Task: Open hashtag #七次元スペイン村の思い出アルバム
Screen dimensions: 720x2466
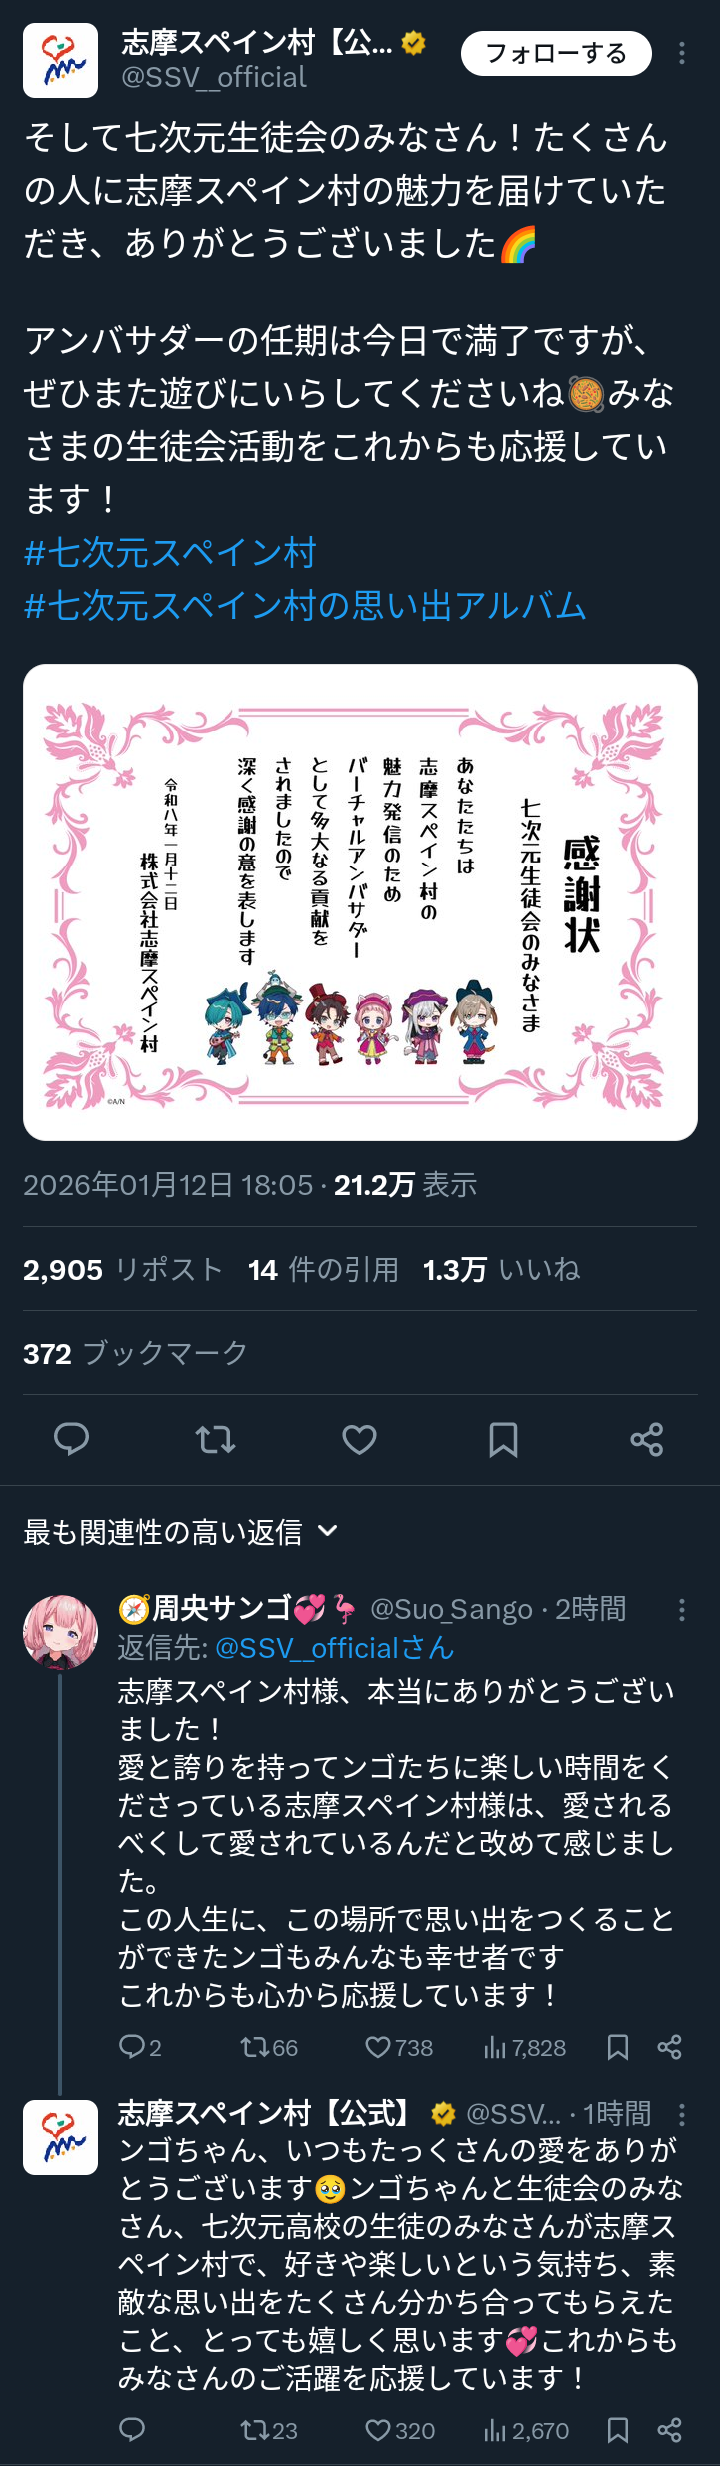Action: (305, 605)
